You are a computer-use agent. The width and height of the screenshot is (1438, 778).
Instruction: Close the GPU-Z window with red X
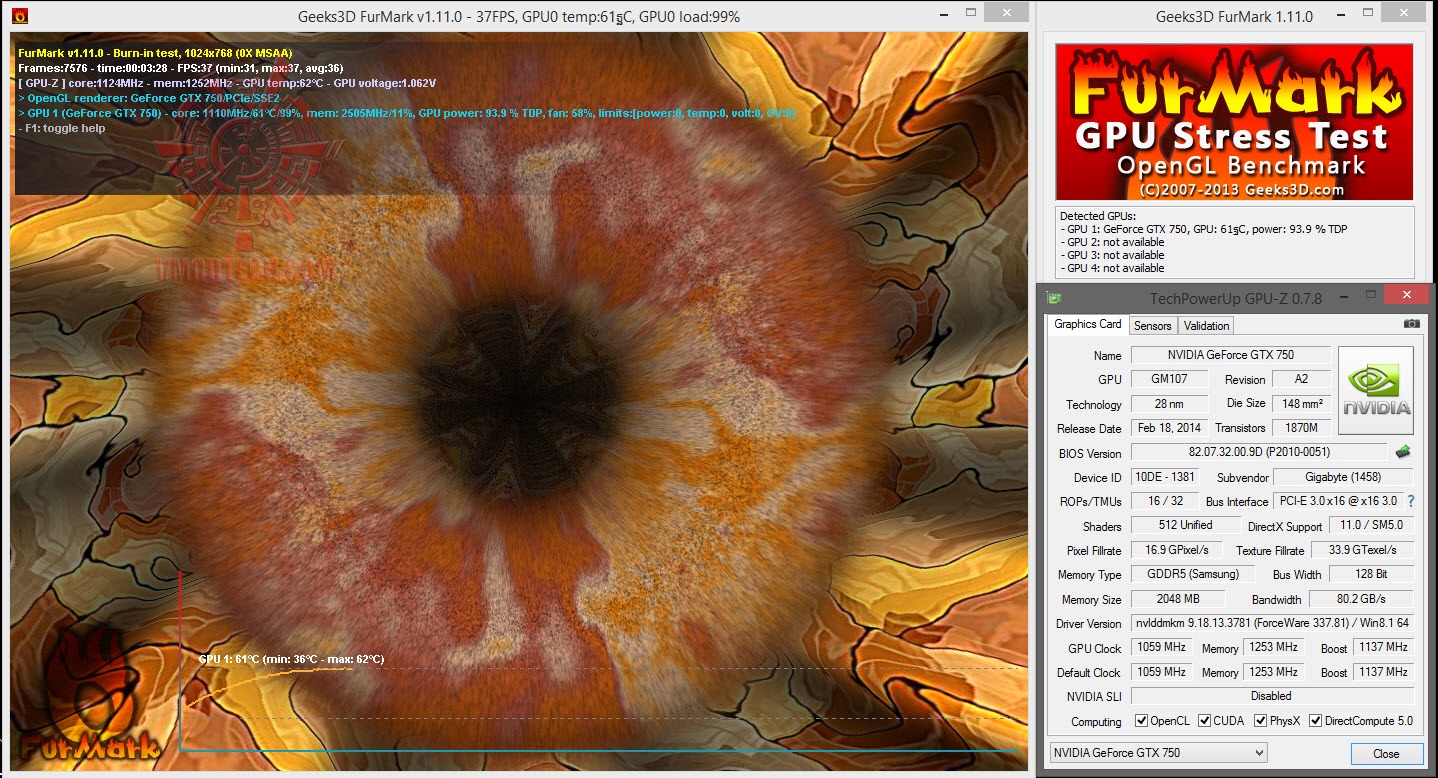(1407, 293)
